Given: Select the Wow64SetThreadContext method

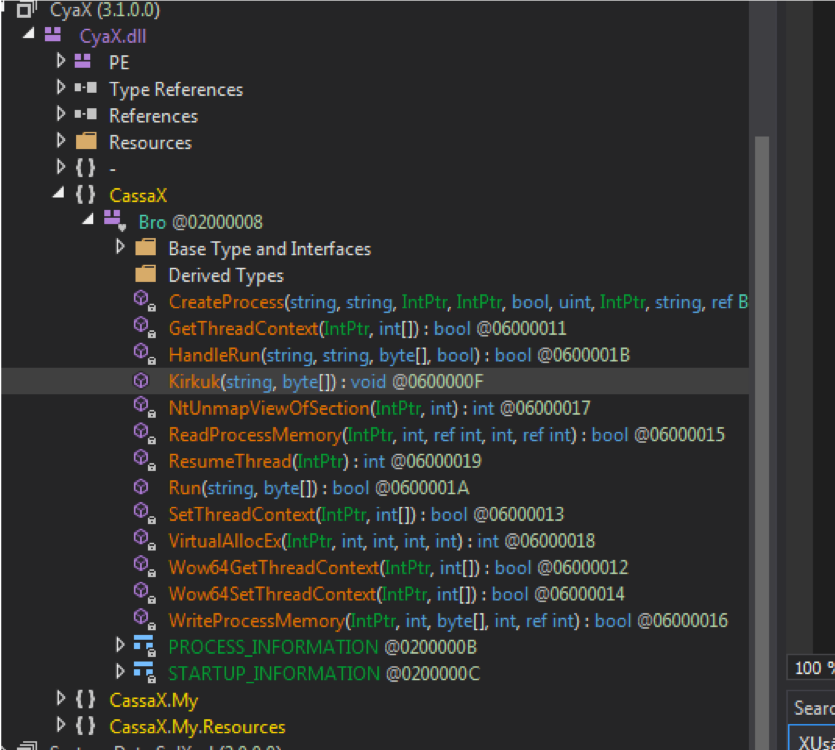Looking at the screenshot, I should click(x=272, y=594).
